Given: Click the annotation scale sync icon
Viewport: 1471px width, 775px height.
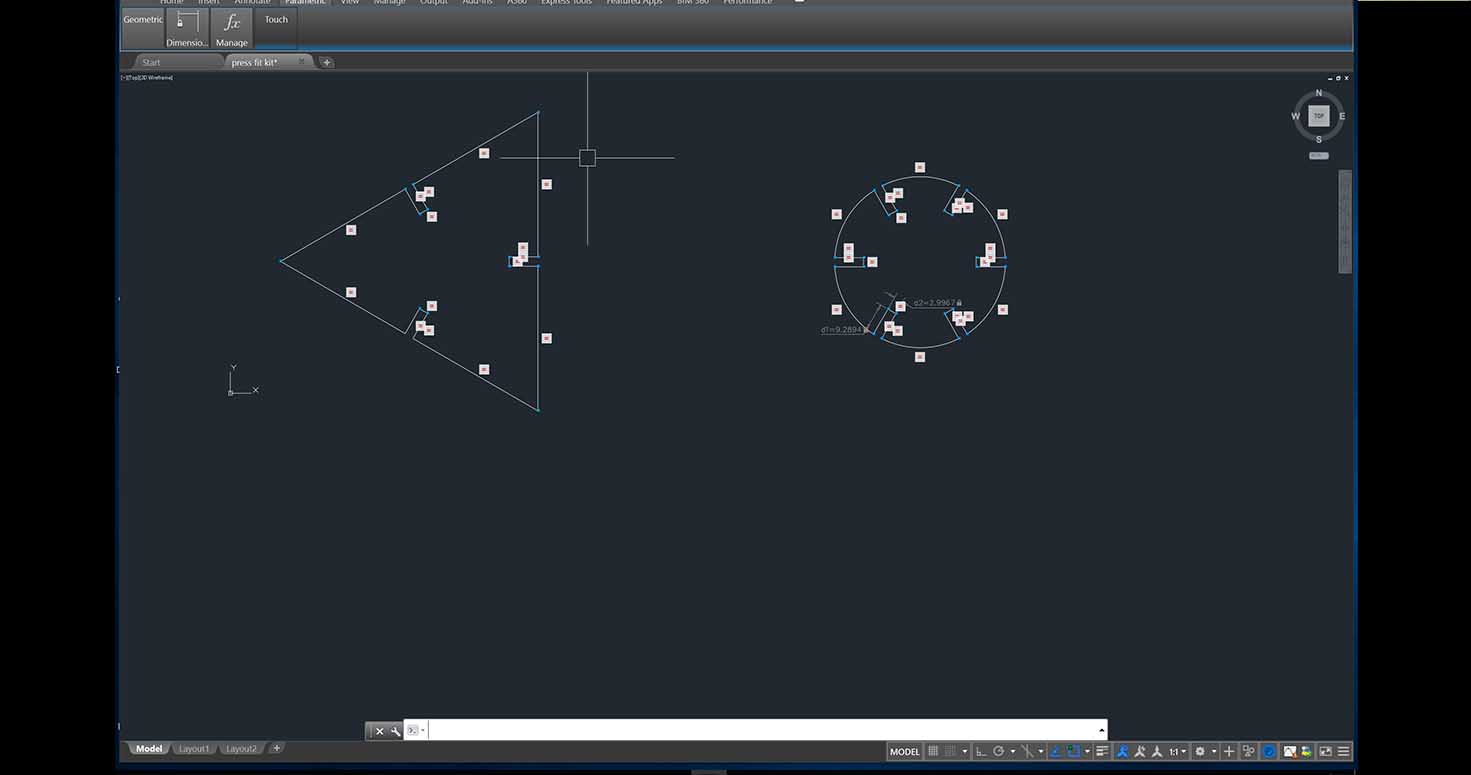Looking at the screenshot, I should coord(1157,751).
